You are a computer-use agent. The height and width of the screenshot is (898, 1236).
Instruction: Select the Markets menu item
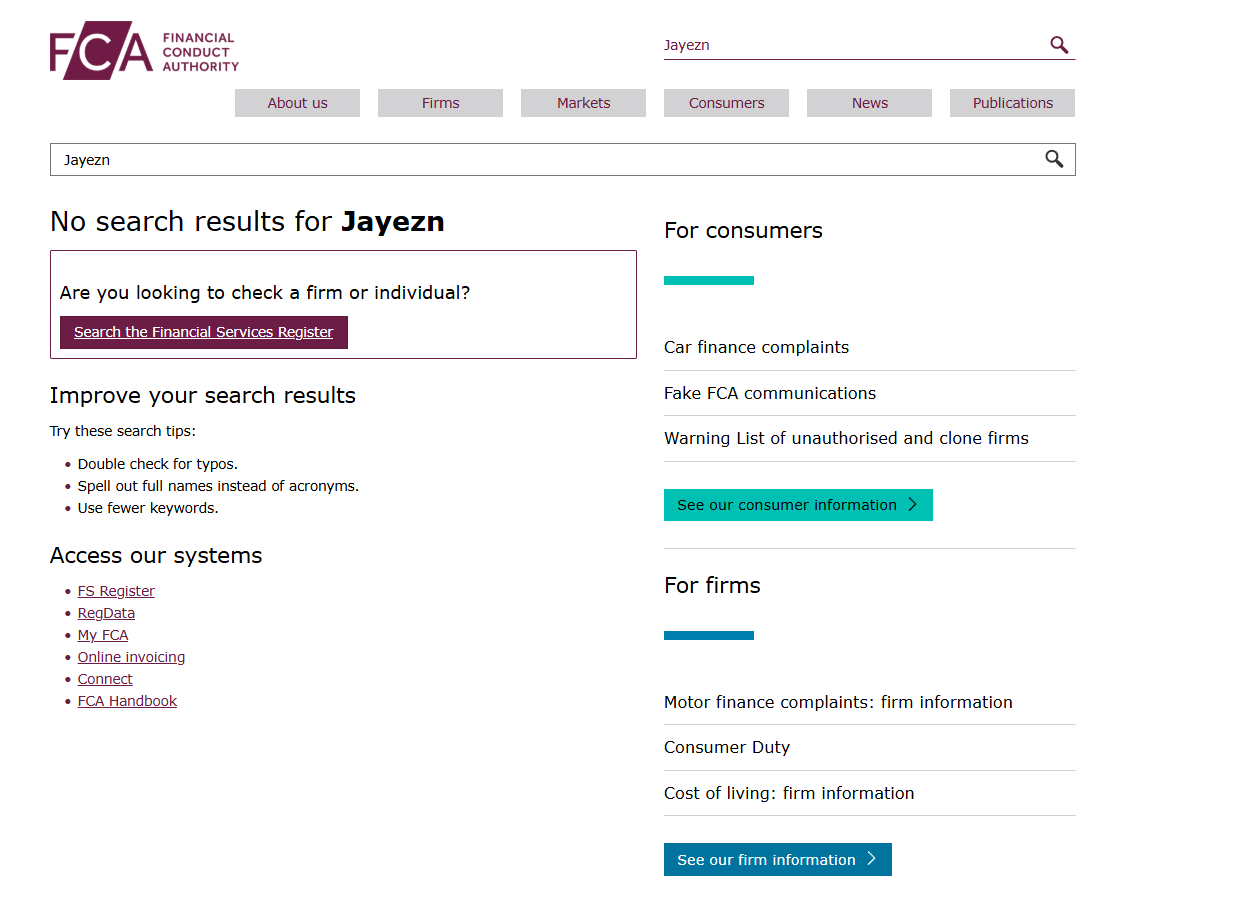(x=583, y=103)
